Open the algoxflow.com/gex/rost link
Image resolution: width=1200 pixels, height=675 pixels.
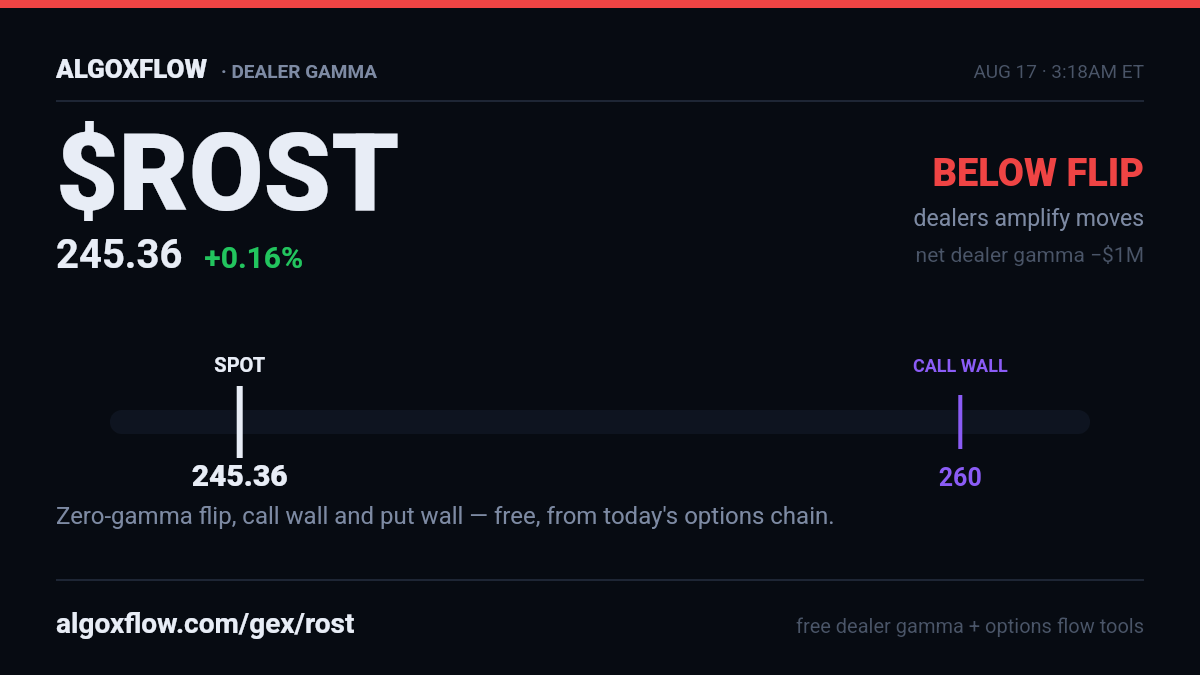(205, 625)
